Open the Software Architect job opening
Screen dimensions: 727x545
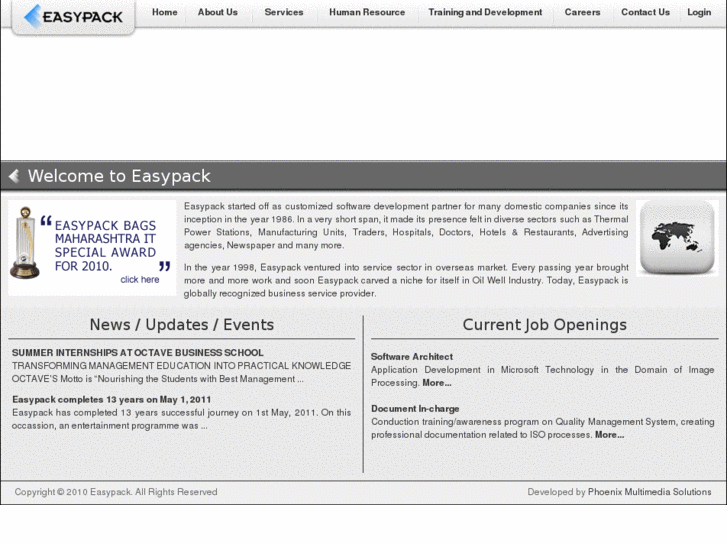coord(412,357)
